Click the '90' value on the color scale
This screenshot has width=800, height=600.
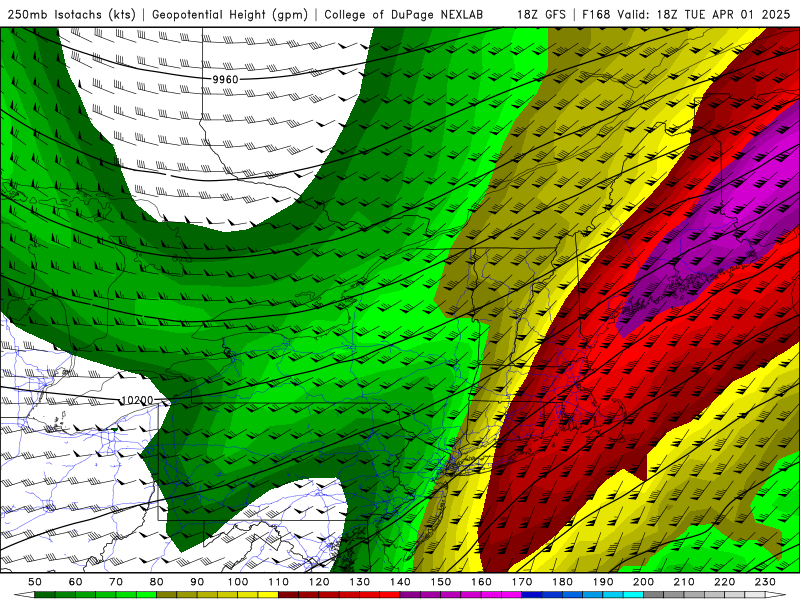[197, 582]
